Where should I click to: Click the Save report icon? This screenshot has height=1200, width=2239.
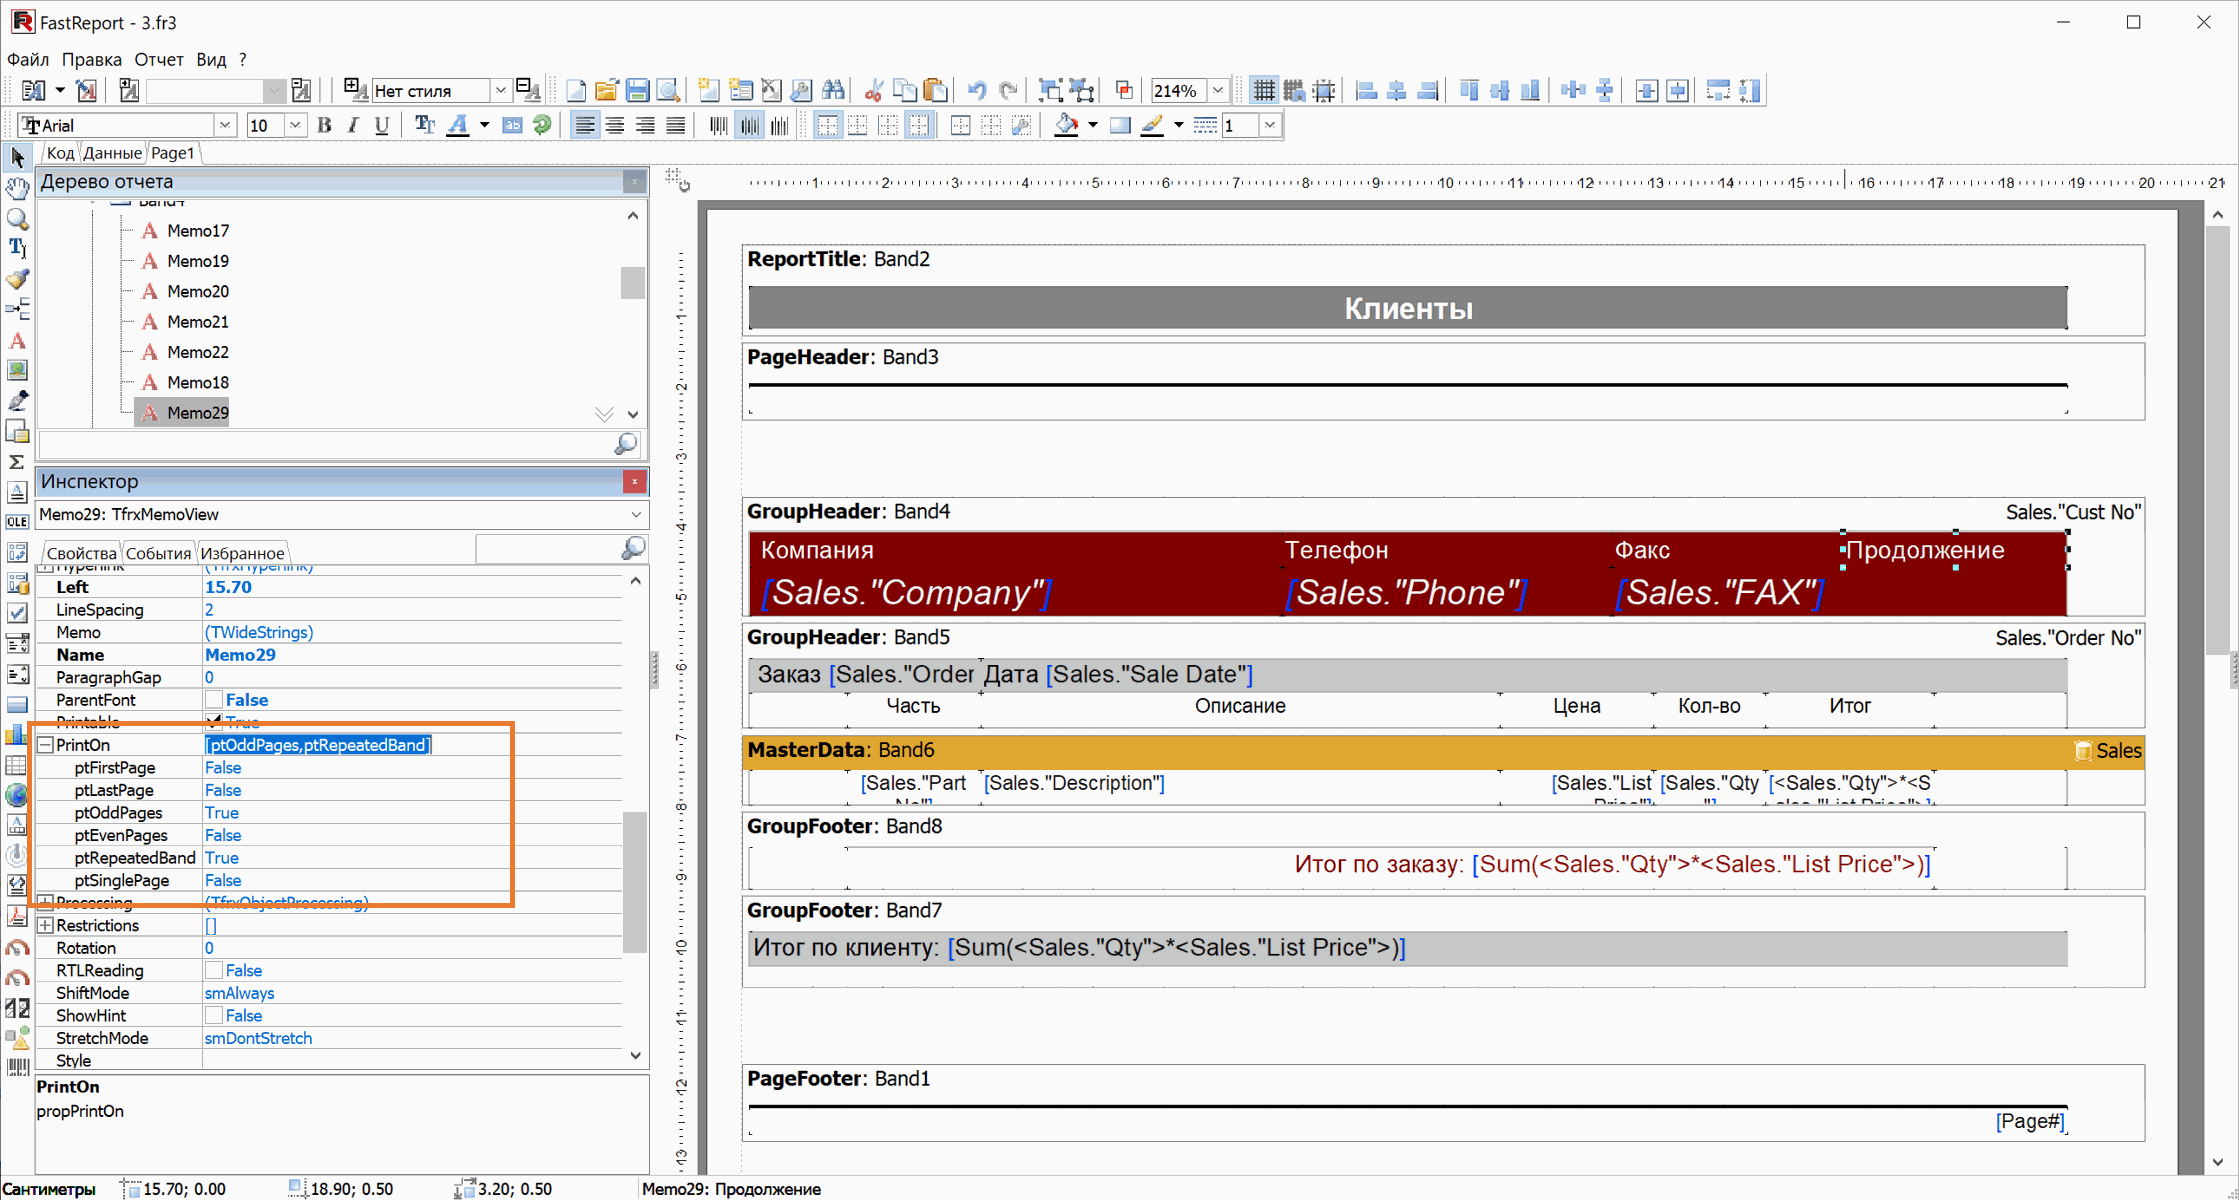(x=637, y=91)
